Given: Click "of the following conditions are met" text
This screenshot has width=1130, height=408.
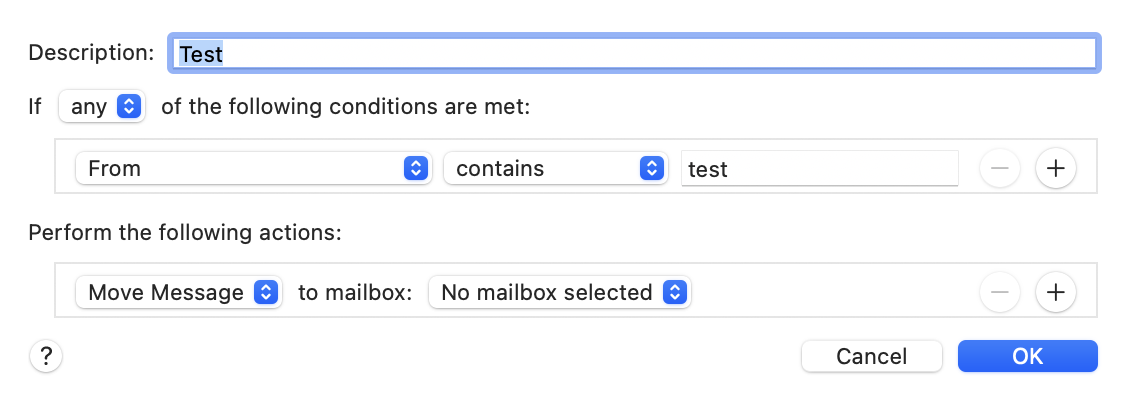Looking at the screenshot, I should [345, 106].
